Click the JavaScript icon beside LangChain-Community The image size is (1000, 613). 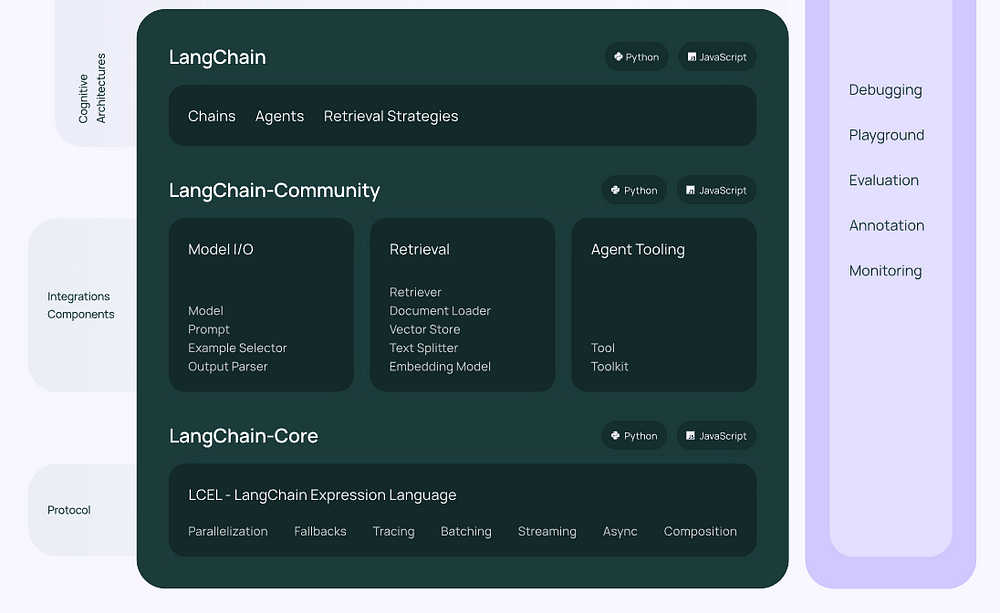click(x=690, y=190)
